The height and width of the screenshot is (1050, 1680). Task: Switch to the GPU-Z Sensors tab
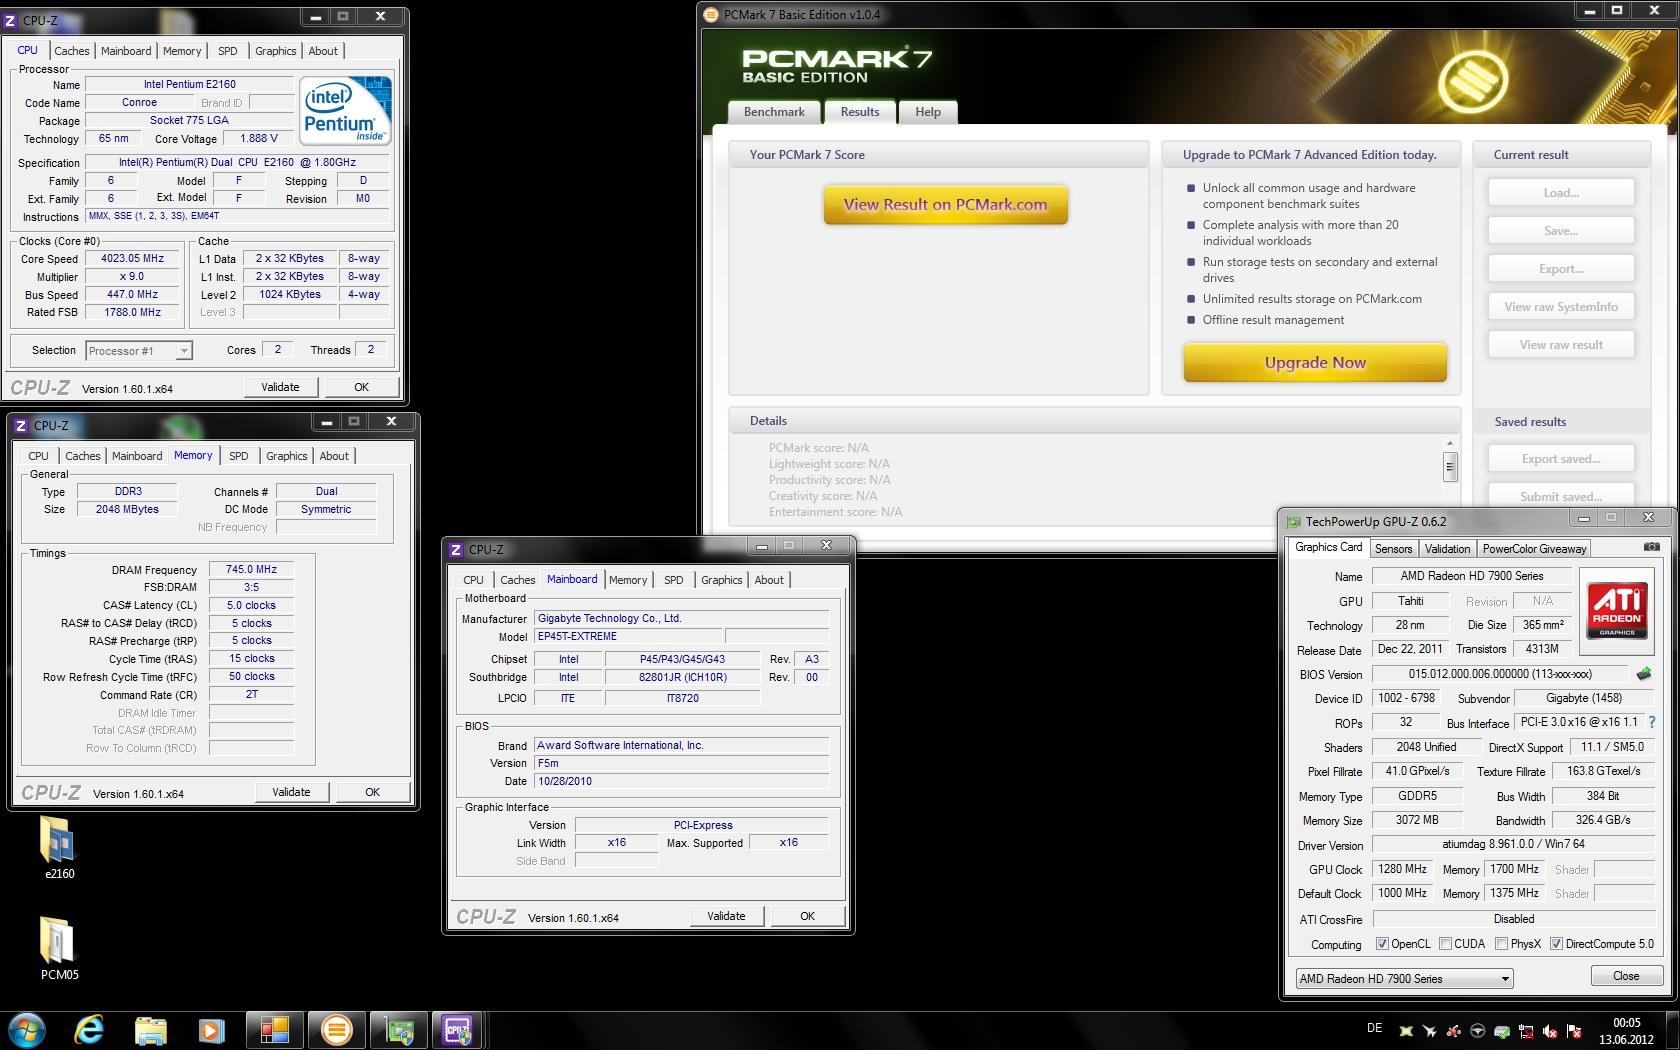point(1393,548)
